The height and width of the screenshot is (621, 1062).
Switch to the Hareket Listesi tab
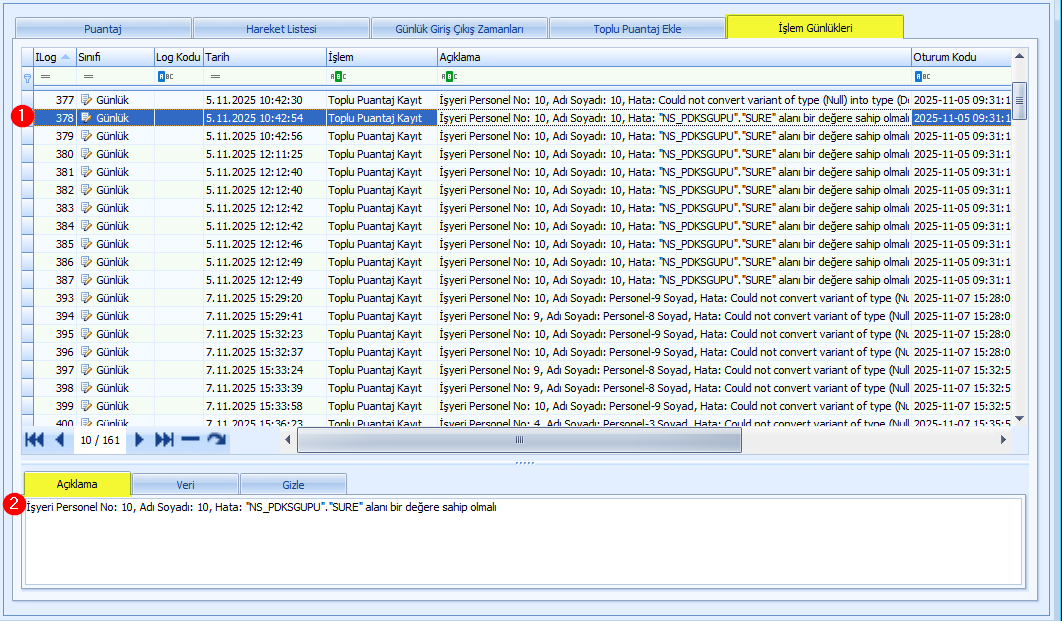[x=279, y=29]
